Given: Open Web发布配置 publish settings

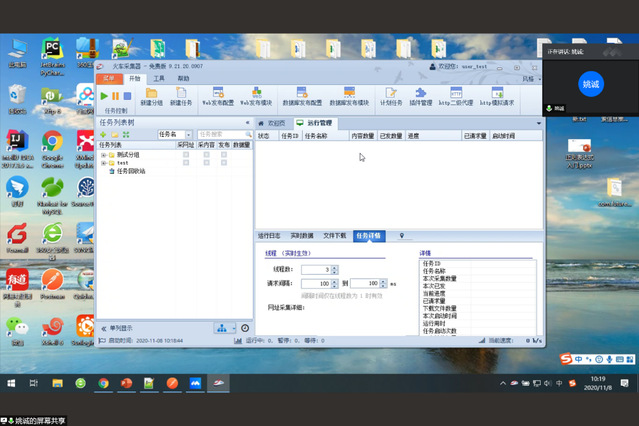Looking at the screenshot, I should 218,96.
